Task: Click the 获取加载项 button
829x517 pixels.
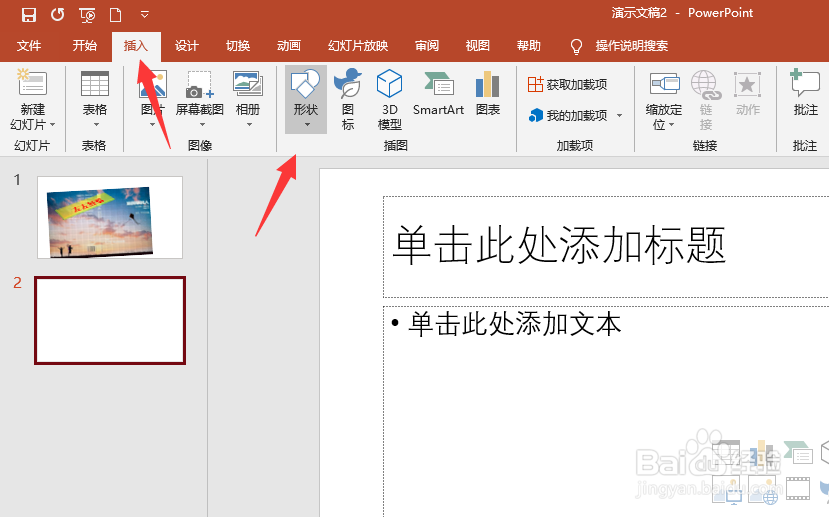Action: tap(567, 84)
